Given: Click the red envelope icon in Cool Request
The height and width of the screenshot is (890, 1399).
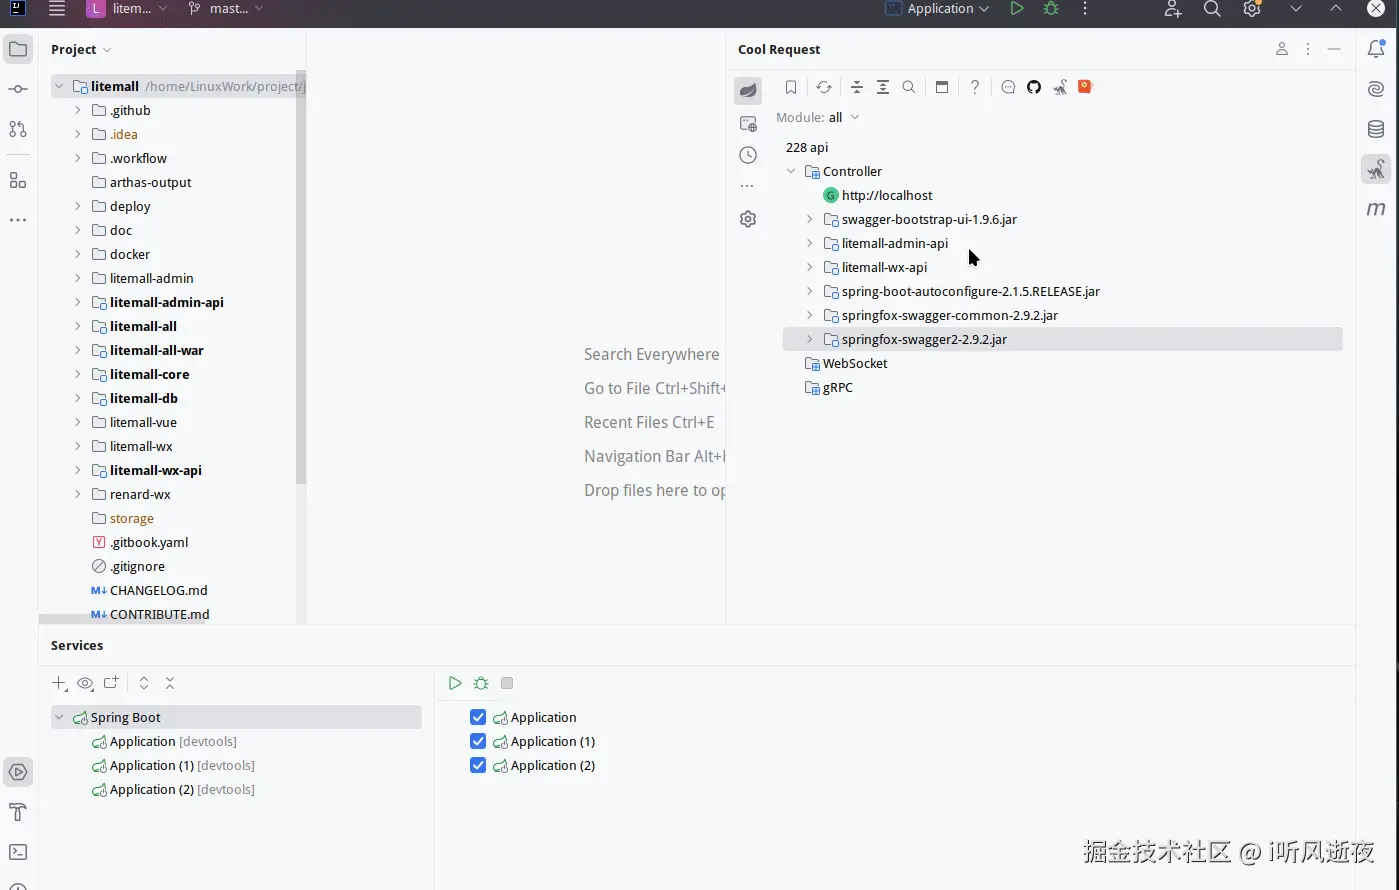Looking at the screenshot, I should tap(1085, 87).
